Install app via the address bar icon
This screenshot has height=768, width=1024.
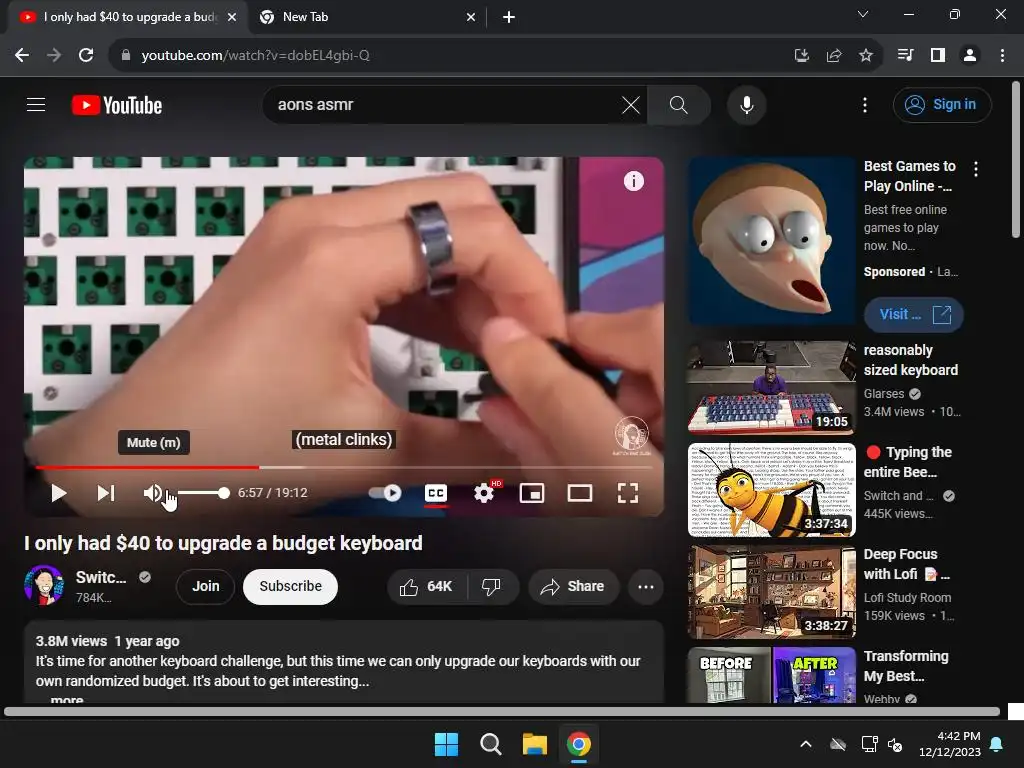(801, 56)
